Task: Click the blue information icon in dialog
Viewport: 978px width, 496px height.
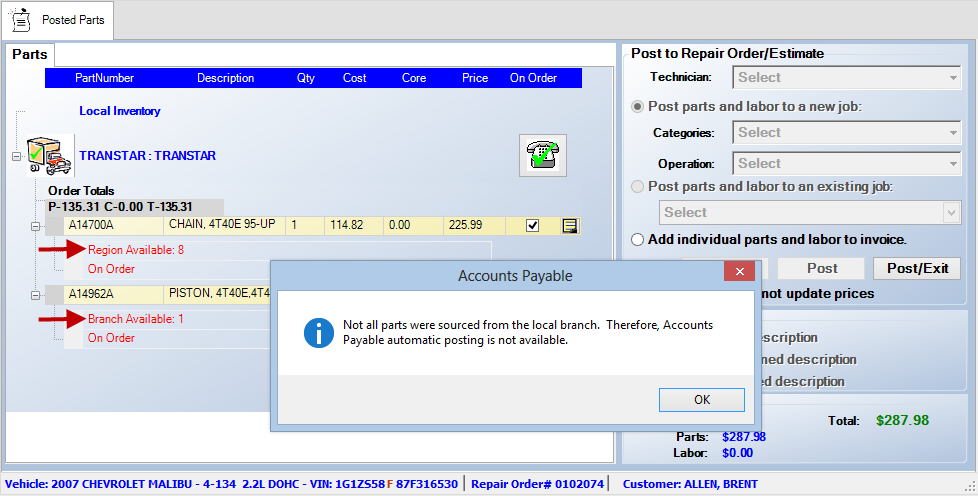Action: 318,333
